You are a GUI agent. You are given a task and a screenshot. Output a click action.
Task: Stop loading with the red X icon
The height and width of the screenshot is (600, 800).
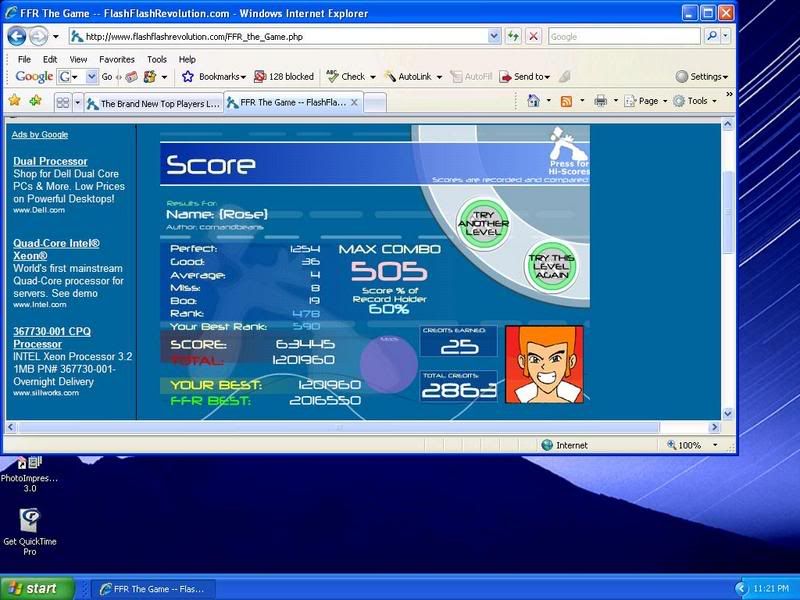click(x=533, y=36)
